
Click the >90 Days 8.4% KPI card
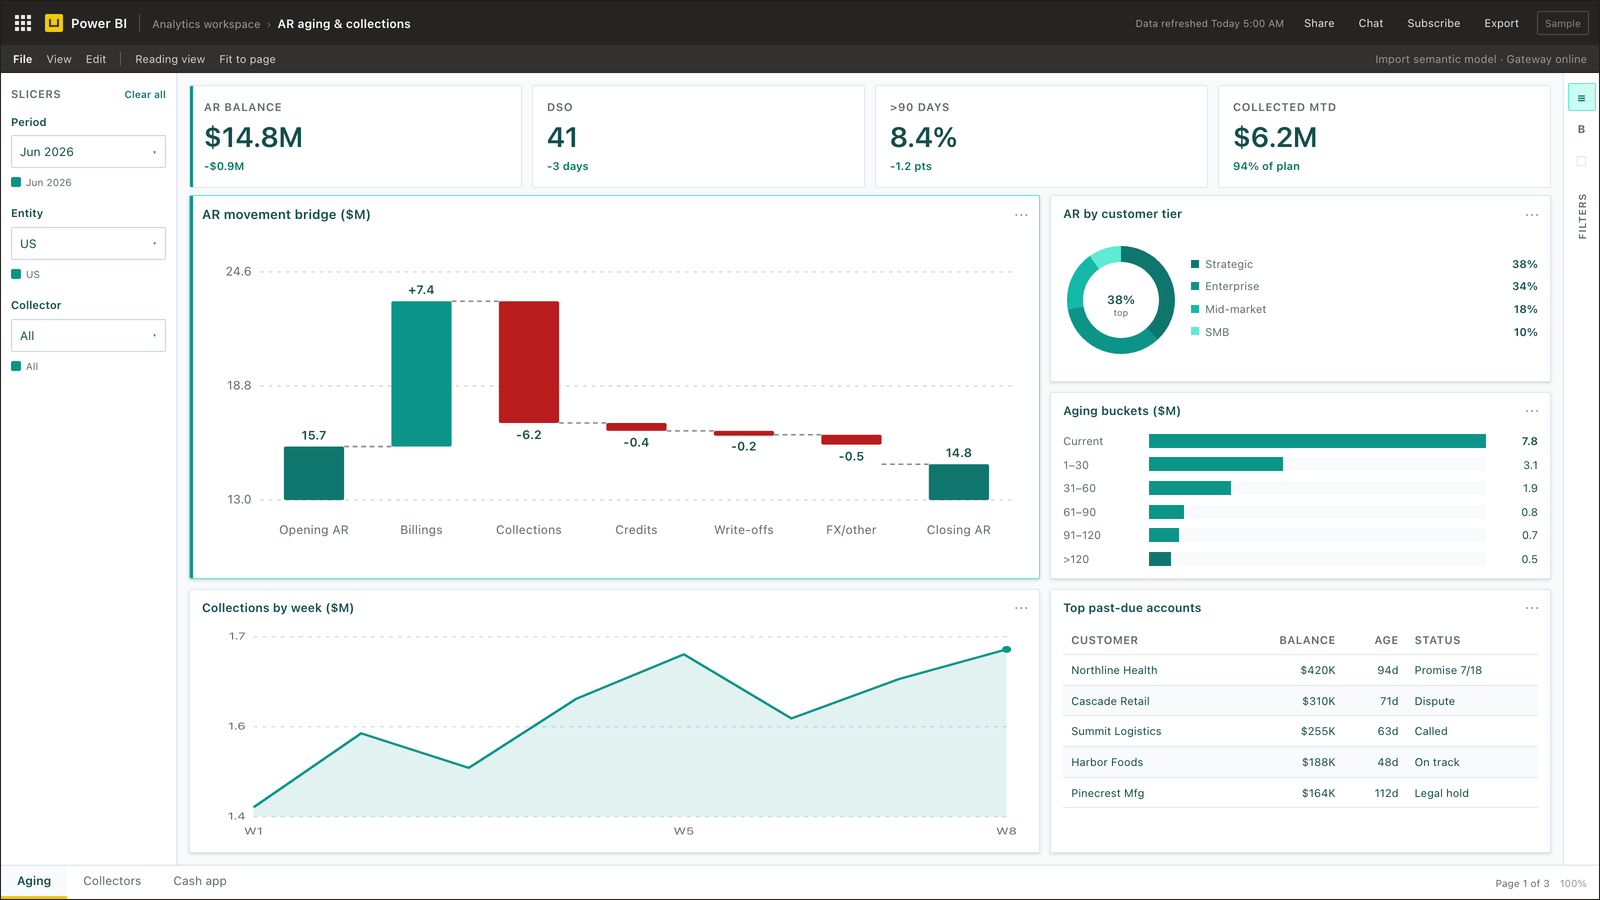[1041, 136]
